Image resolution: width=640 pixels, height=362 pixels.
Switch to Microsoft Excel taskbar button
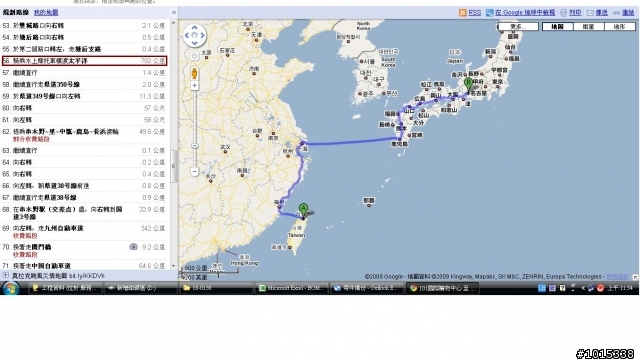pyautogui.click(x=291, y=288)
